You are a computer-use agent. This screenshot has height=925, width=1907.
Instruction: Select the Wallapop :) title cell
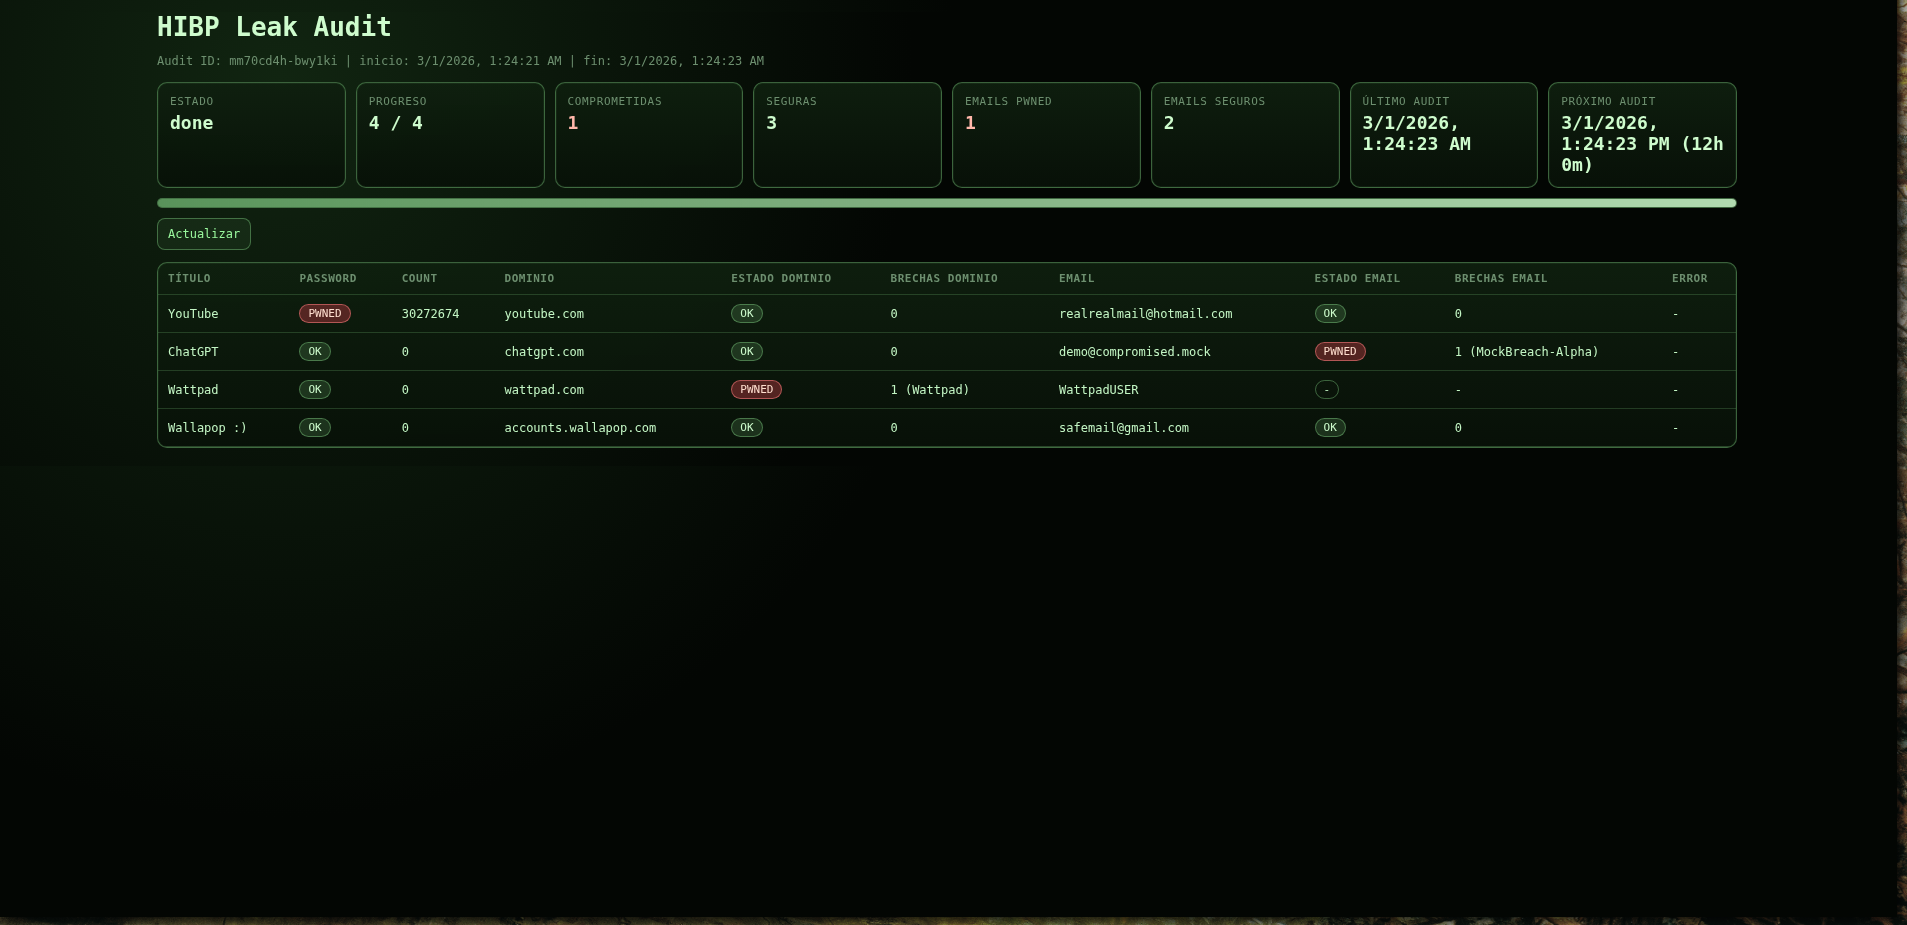(x=207, y=428)
